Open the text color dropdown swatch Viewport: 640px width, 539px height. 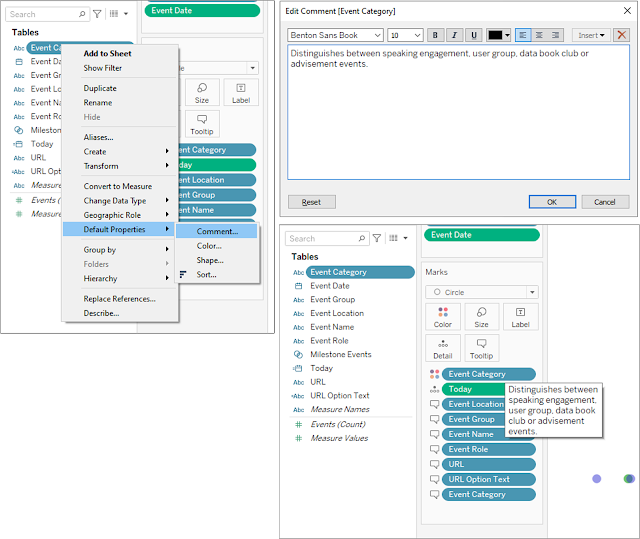pos(499,35)
